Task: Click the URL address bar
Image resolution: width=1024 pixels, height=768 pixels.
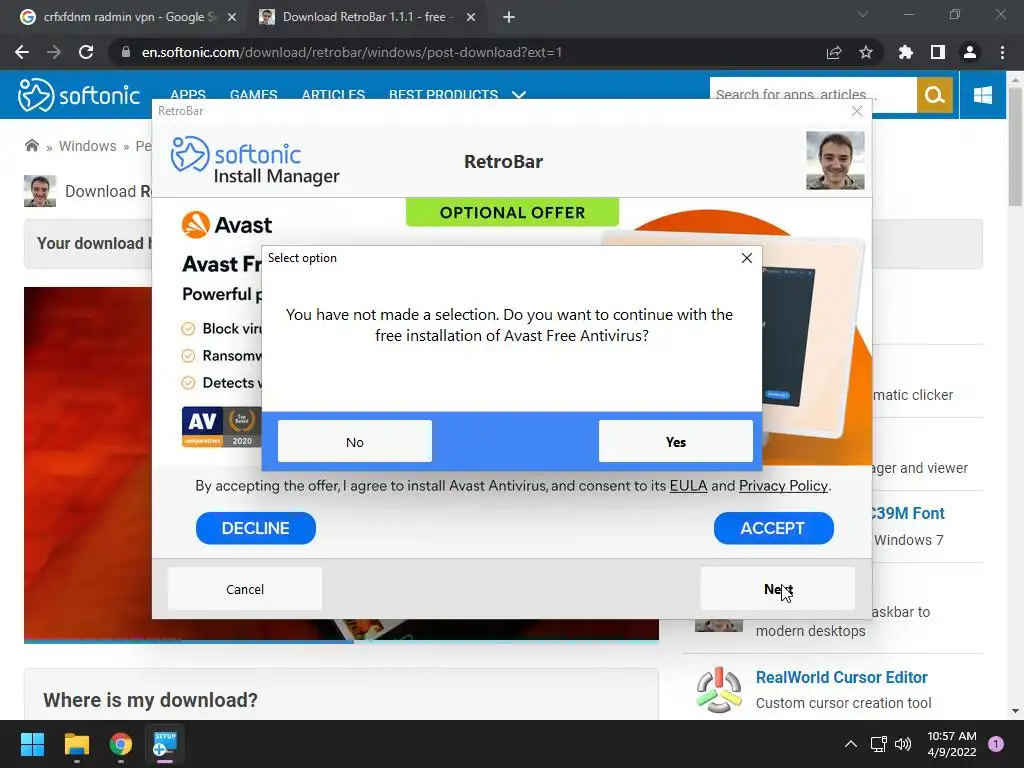Action: [x=470, y=52]
